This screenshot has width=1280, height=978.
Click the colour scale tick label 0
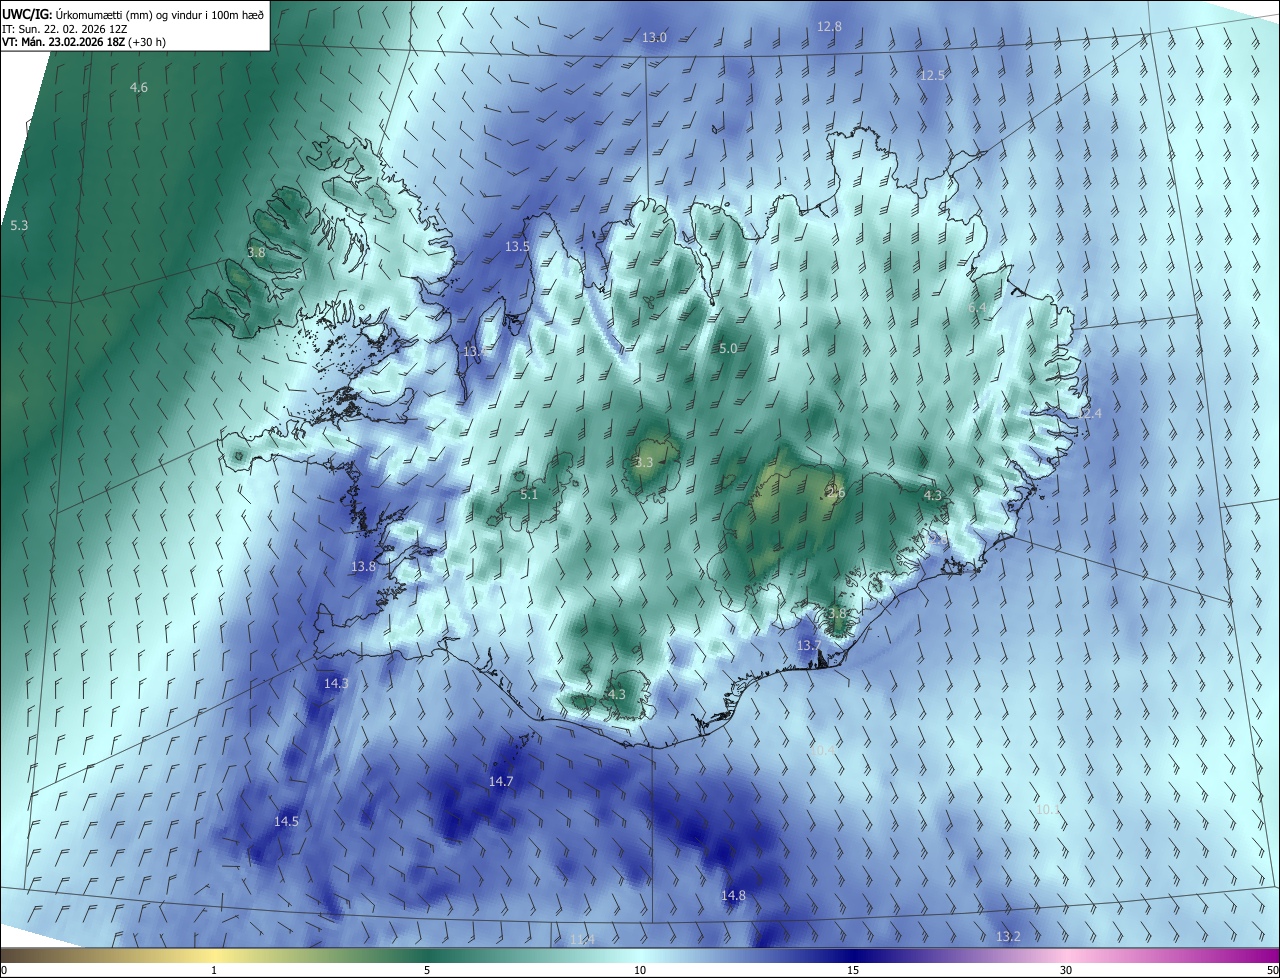[4, 970]
